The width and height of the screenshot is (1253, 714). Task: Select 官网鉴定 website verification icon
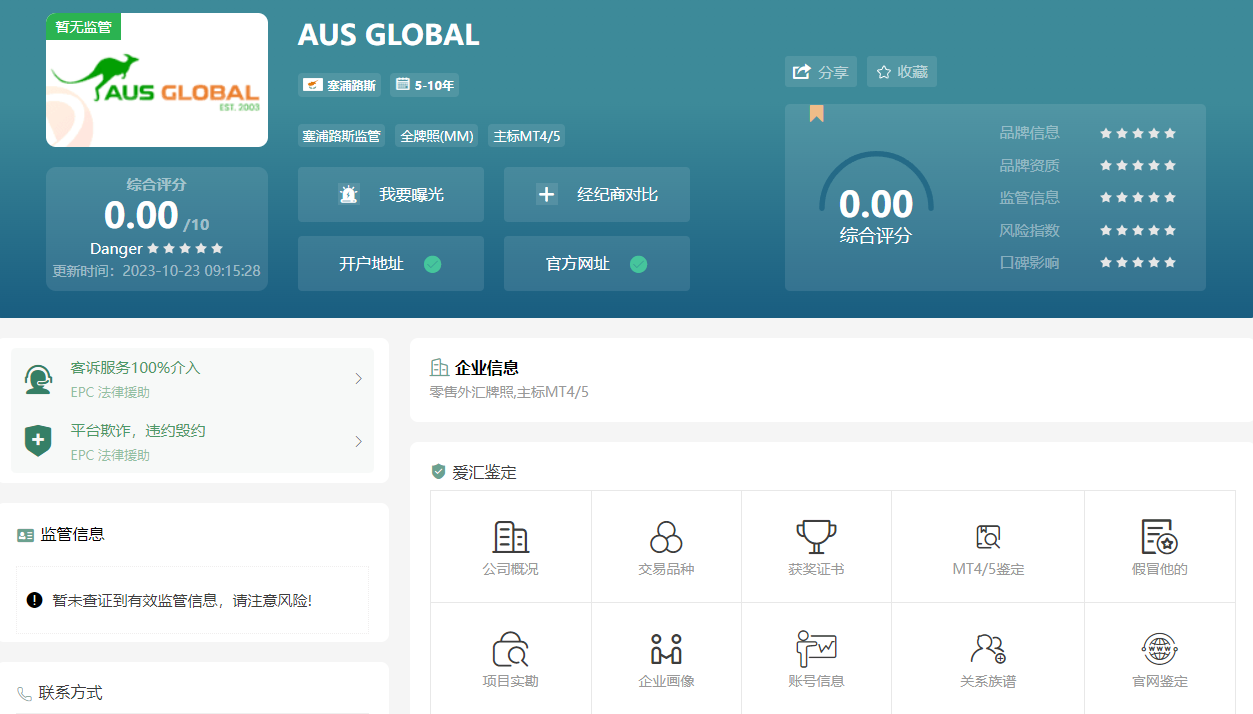click(x=1159, y=650)
